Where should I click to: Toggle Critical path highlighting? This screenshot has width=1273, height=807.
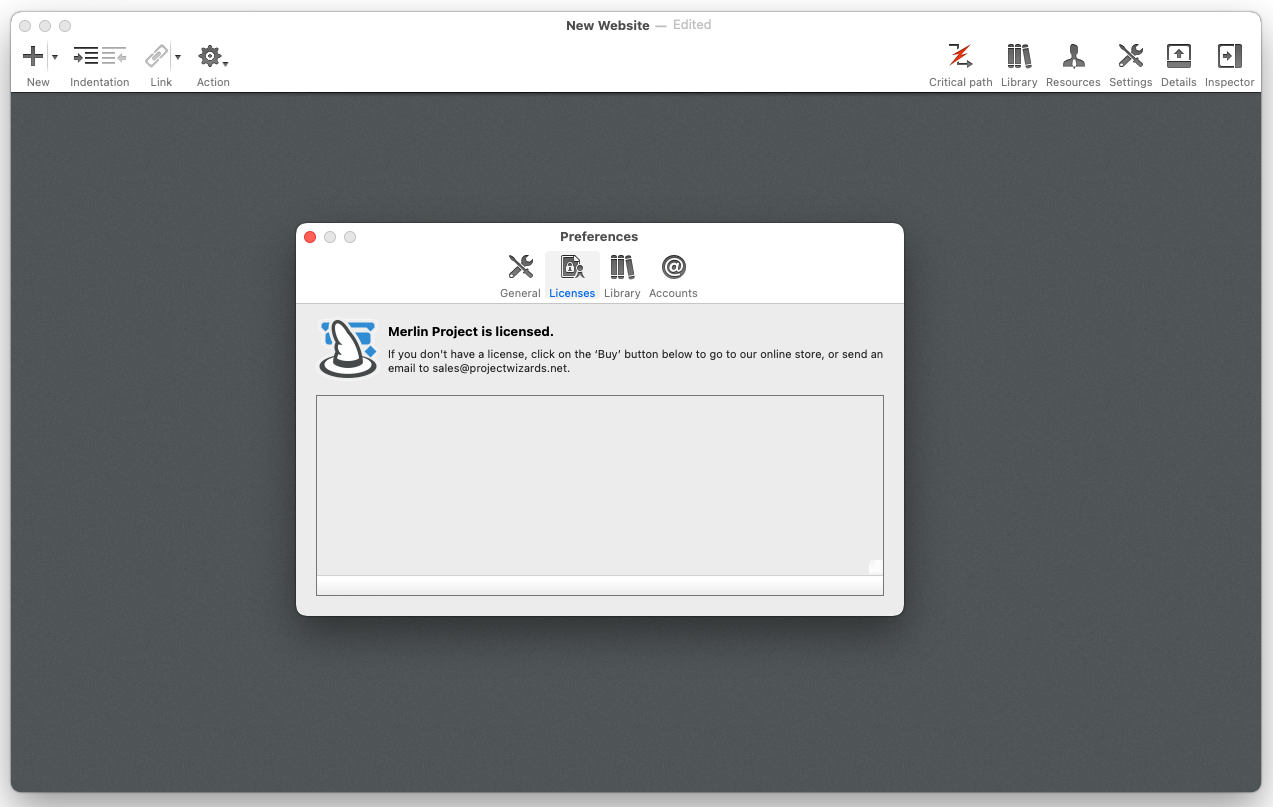pyautogui.click(x=960, y=57)
